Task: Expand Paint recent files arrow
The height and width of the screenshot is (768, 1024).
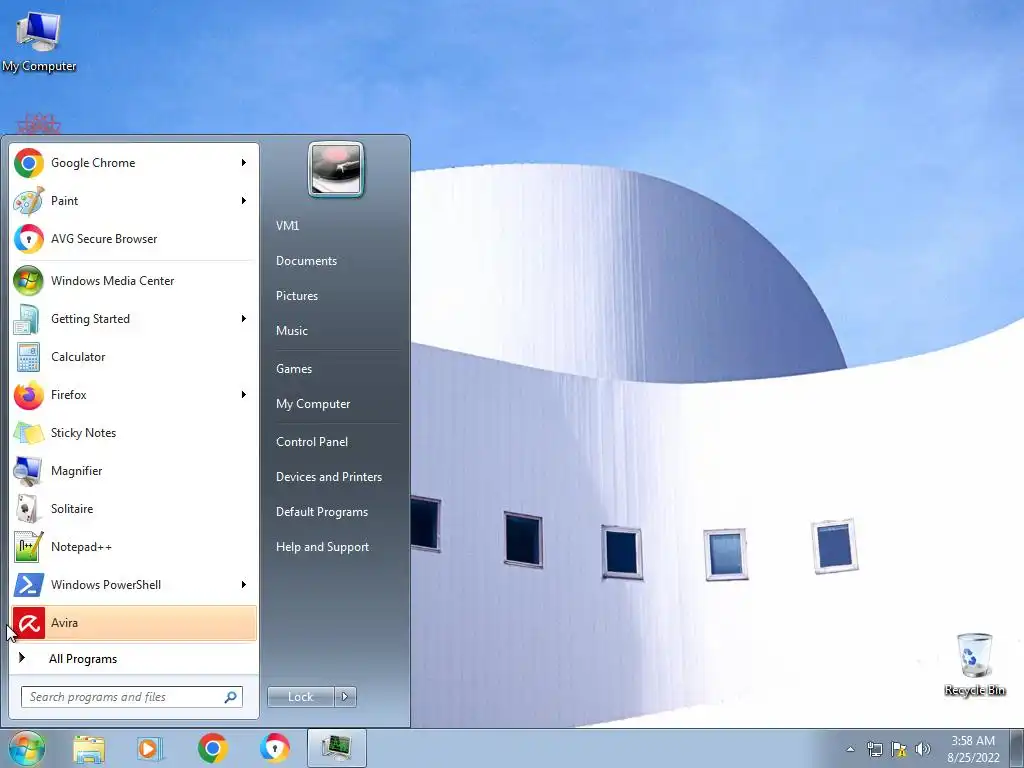Action: [x=244, y=200]
